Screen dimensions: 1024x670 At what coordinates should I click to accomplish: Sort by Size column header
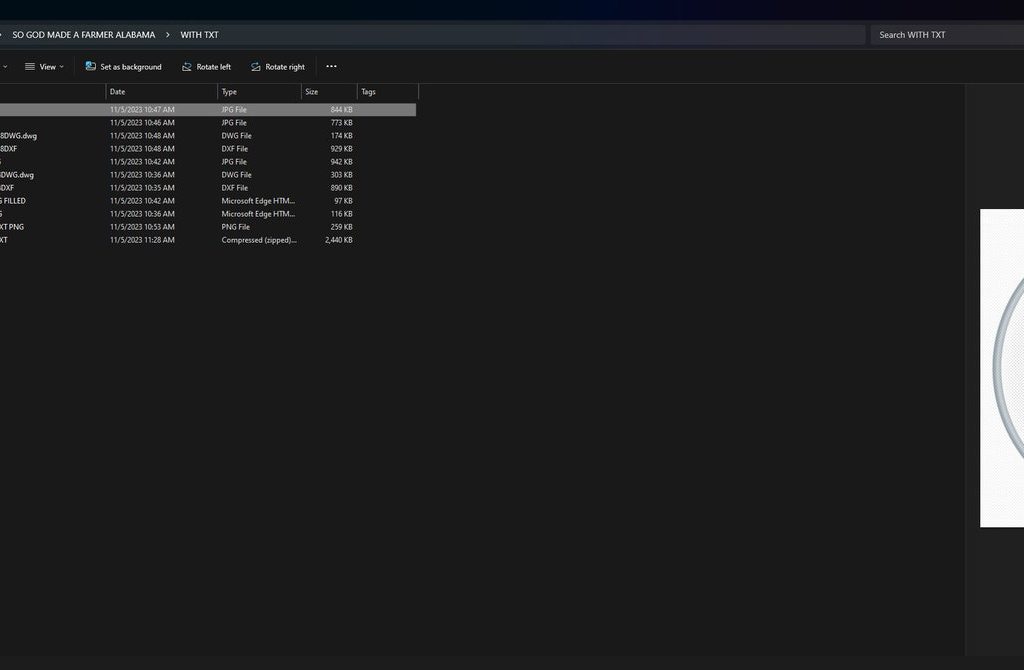click(328, 92)
